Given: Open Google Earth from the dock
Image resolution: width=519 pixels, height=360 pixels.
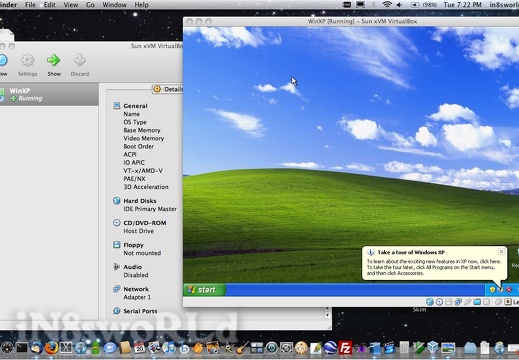Looking at the screenshot, I should (x=330, y=348).
